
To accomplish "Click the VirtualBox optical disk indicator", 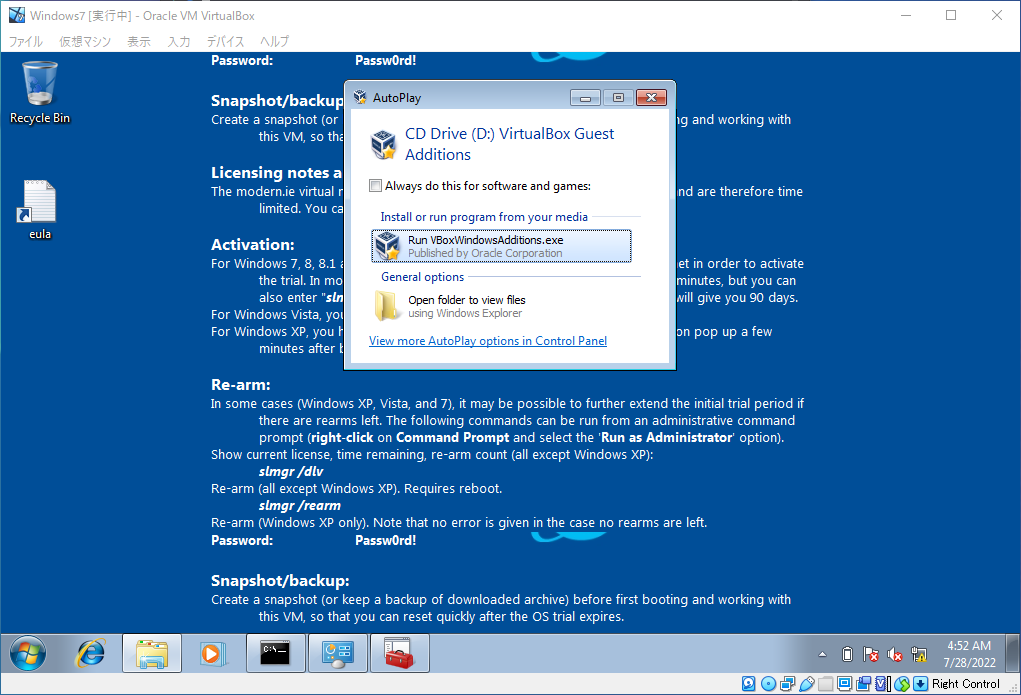I will pyautogui.click(x=768, y=683).
